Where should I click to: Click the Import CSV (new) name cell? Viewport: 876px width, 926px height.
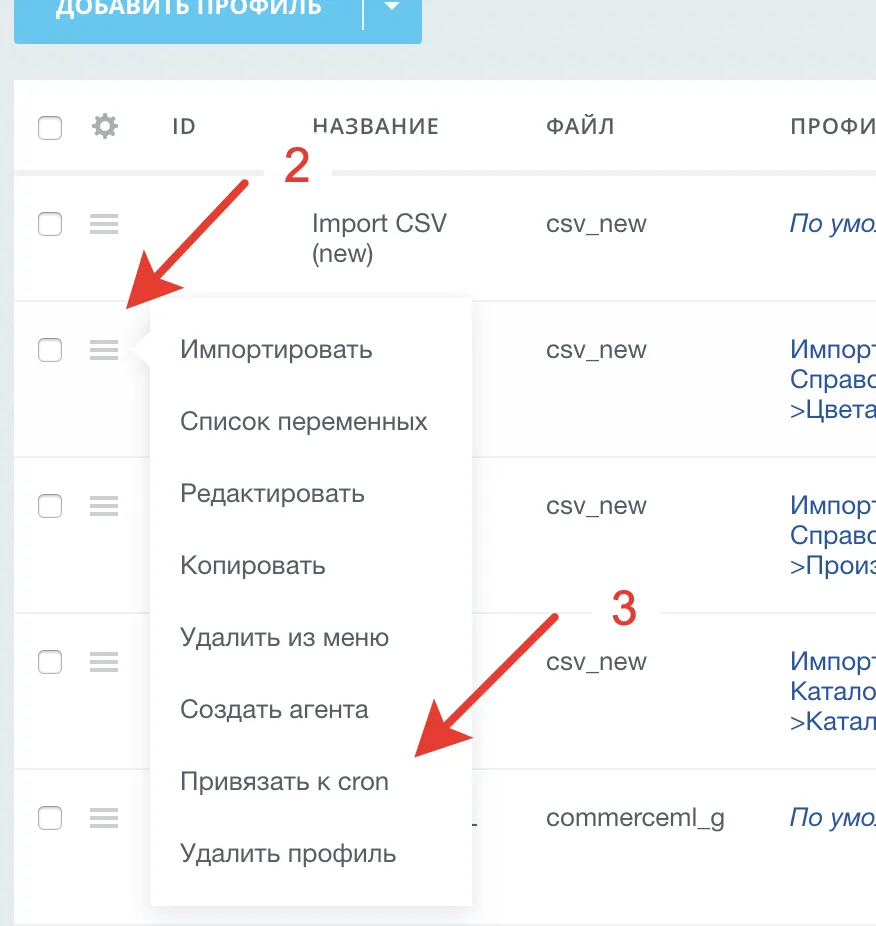(379, 239)
